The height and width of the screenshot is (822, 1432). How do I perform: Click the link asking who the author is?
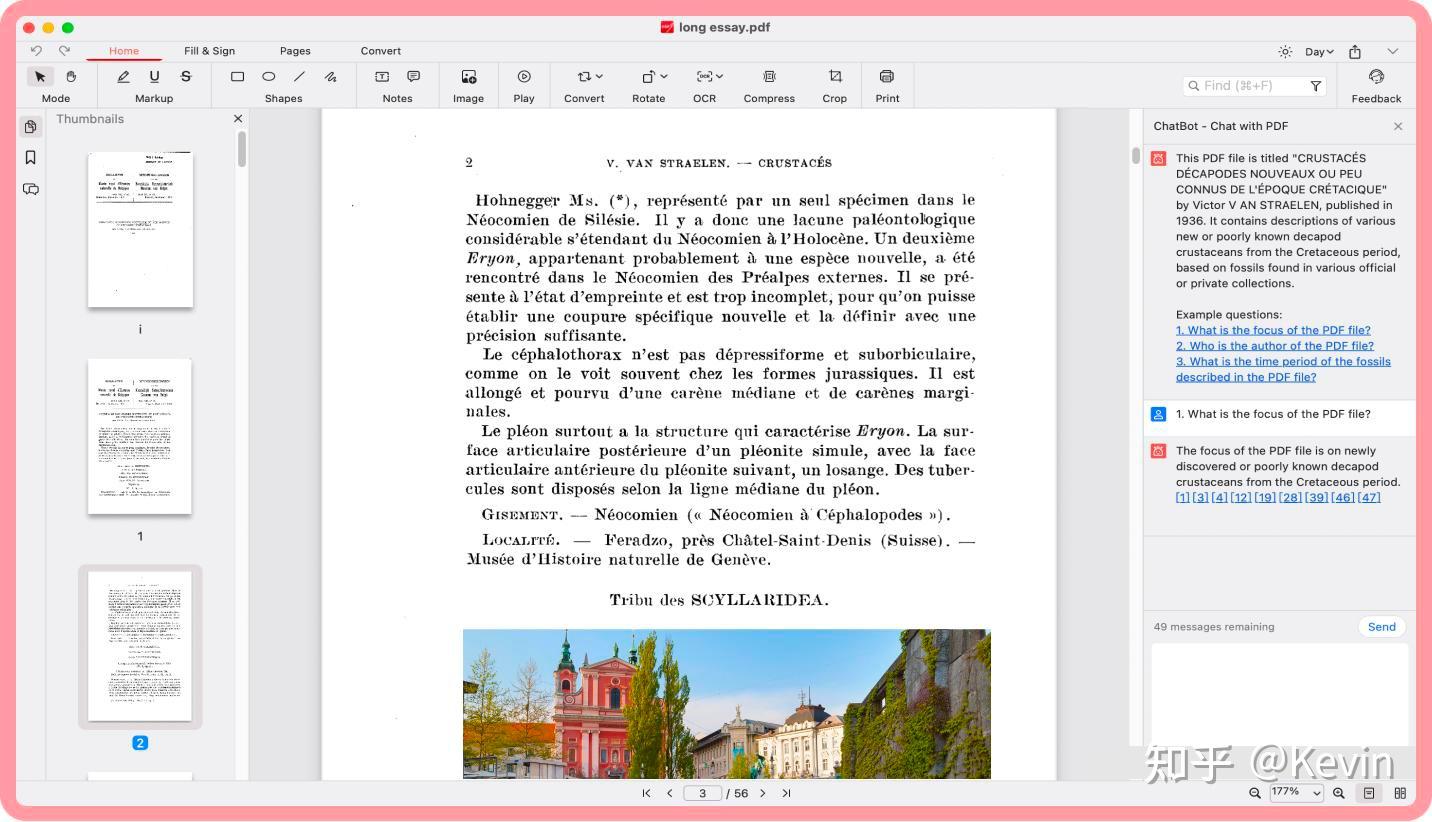(x=1273, y=345)
